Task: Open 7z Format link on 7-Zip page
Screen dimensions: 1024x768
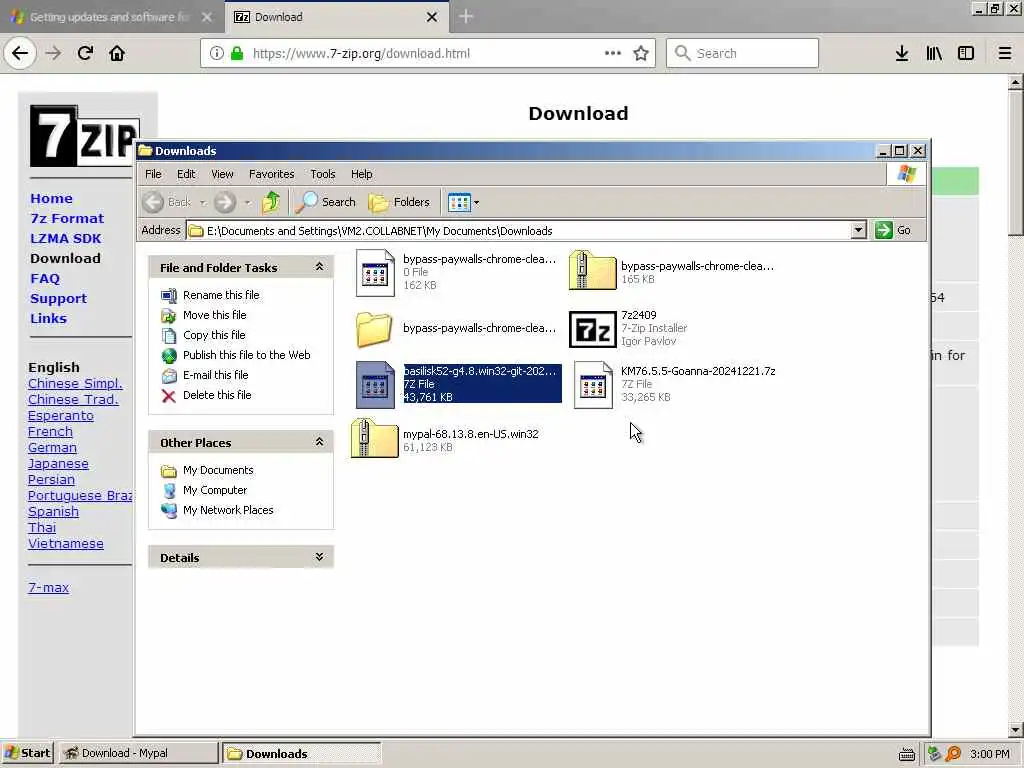Action: (x=67, y=218)
